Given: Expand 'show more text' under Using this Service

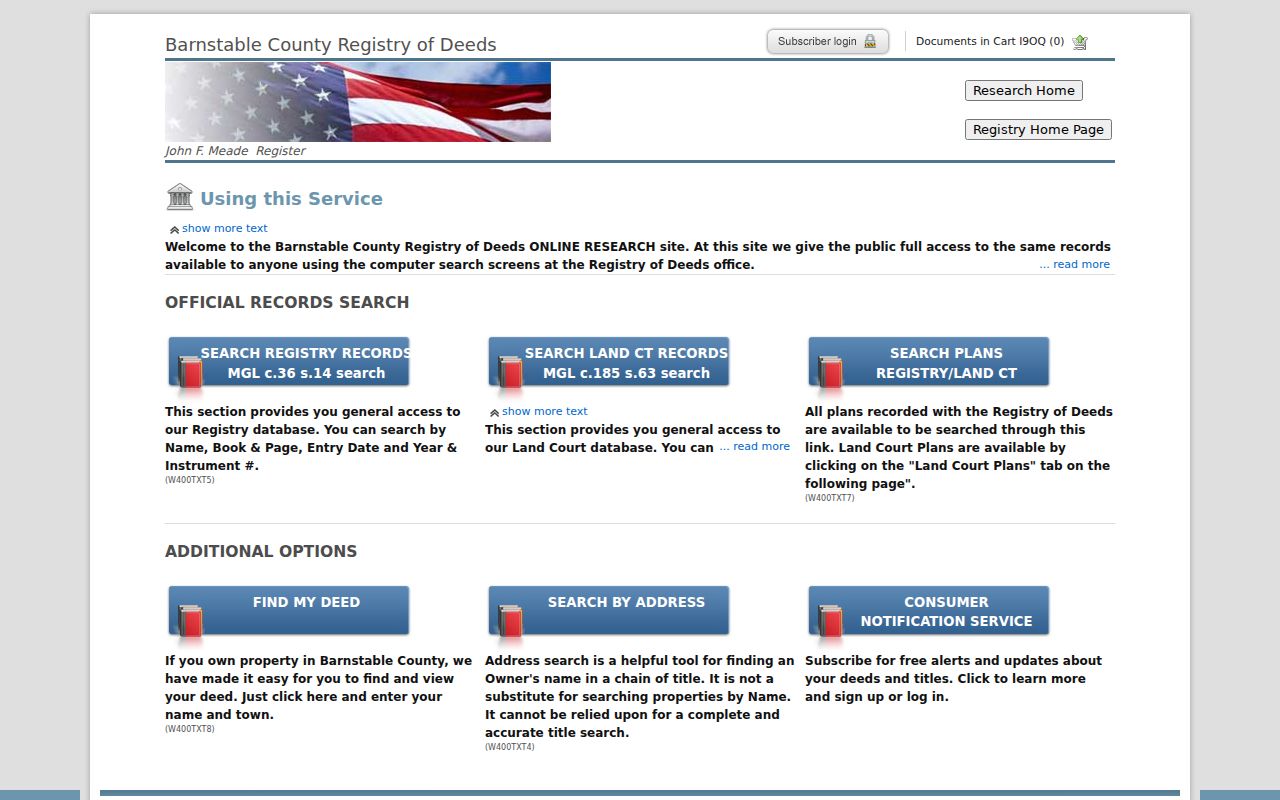Looking at the screenshot, I should point(225,228).
